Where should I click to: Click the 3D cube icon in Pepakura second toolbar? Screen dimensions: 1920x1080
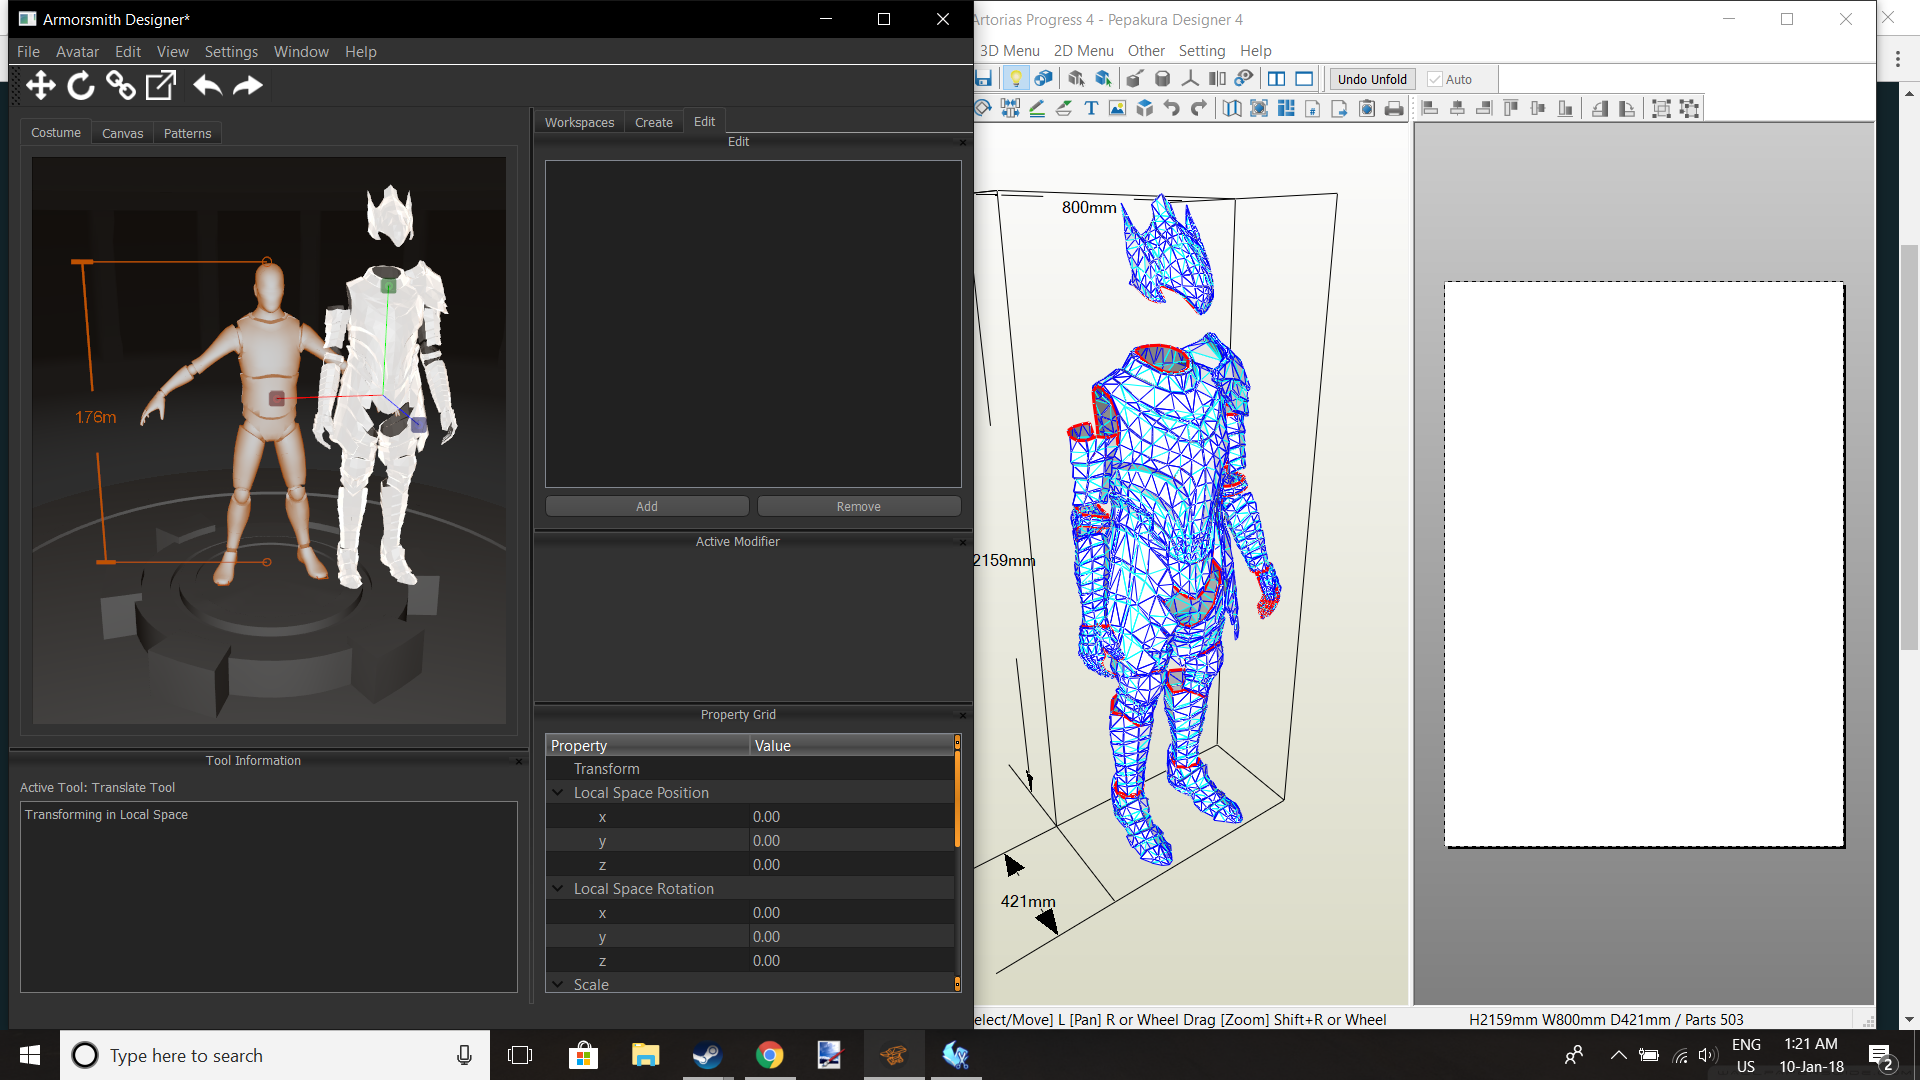tap(1145, 108)
